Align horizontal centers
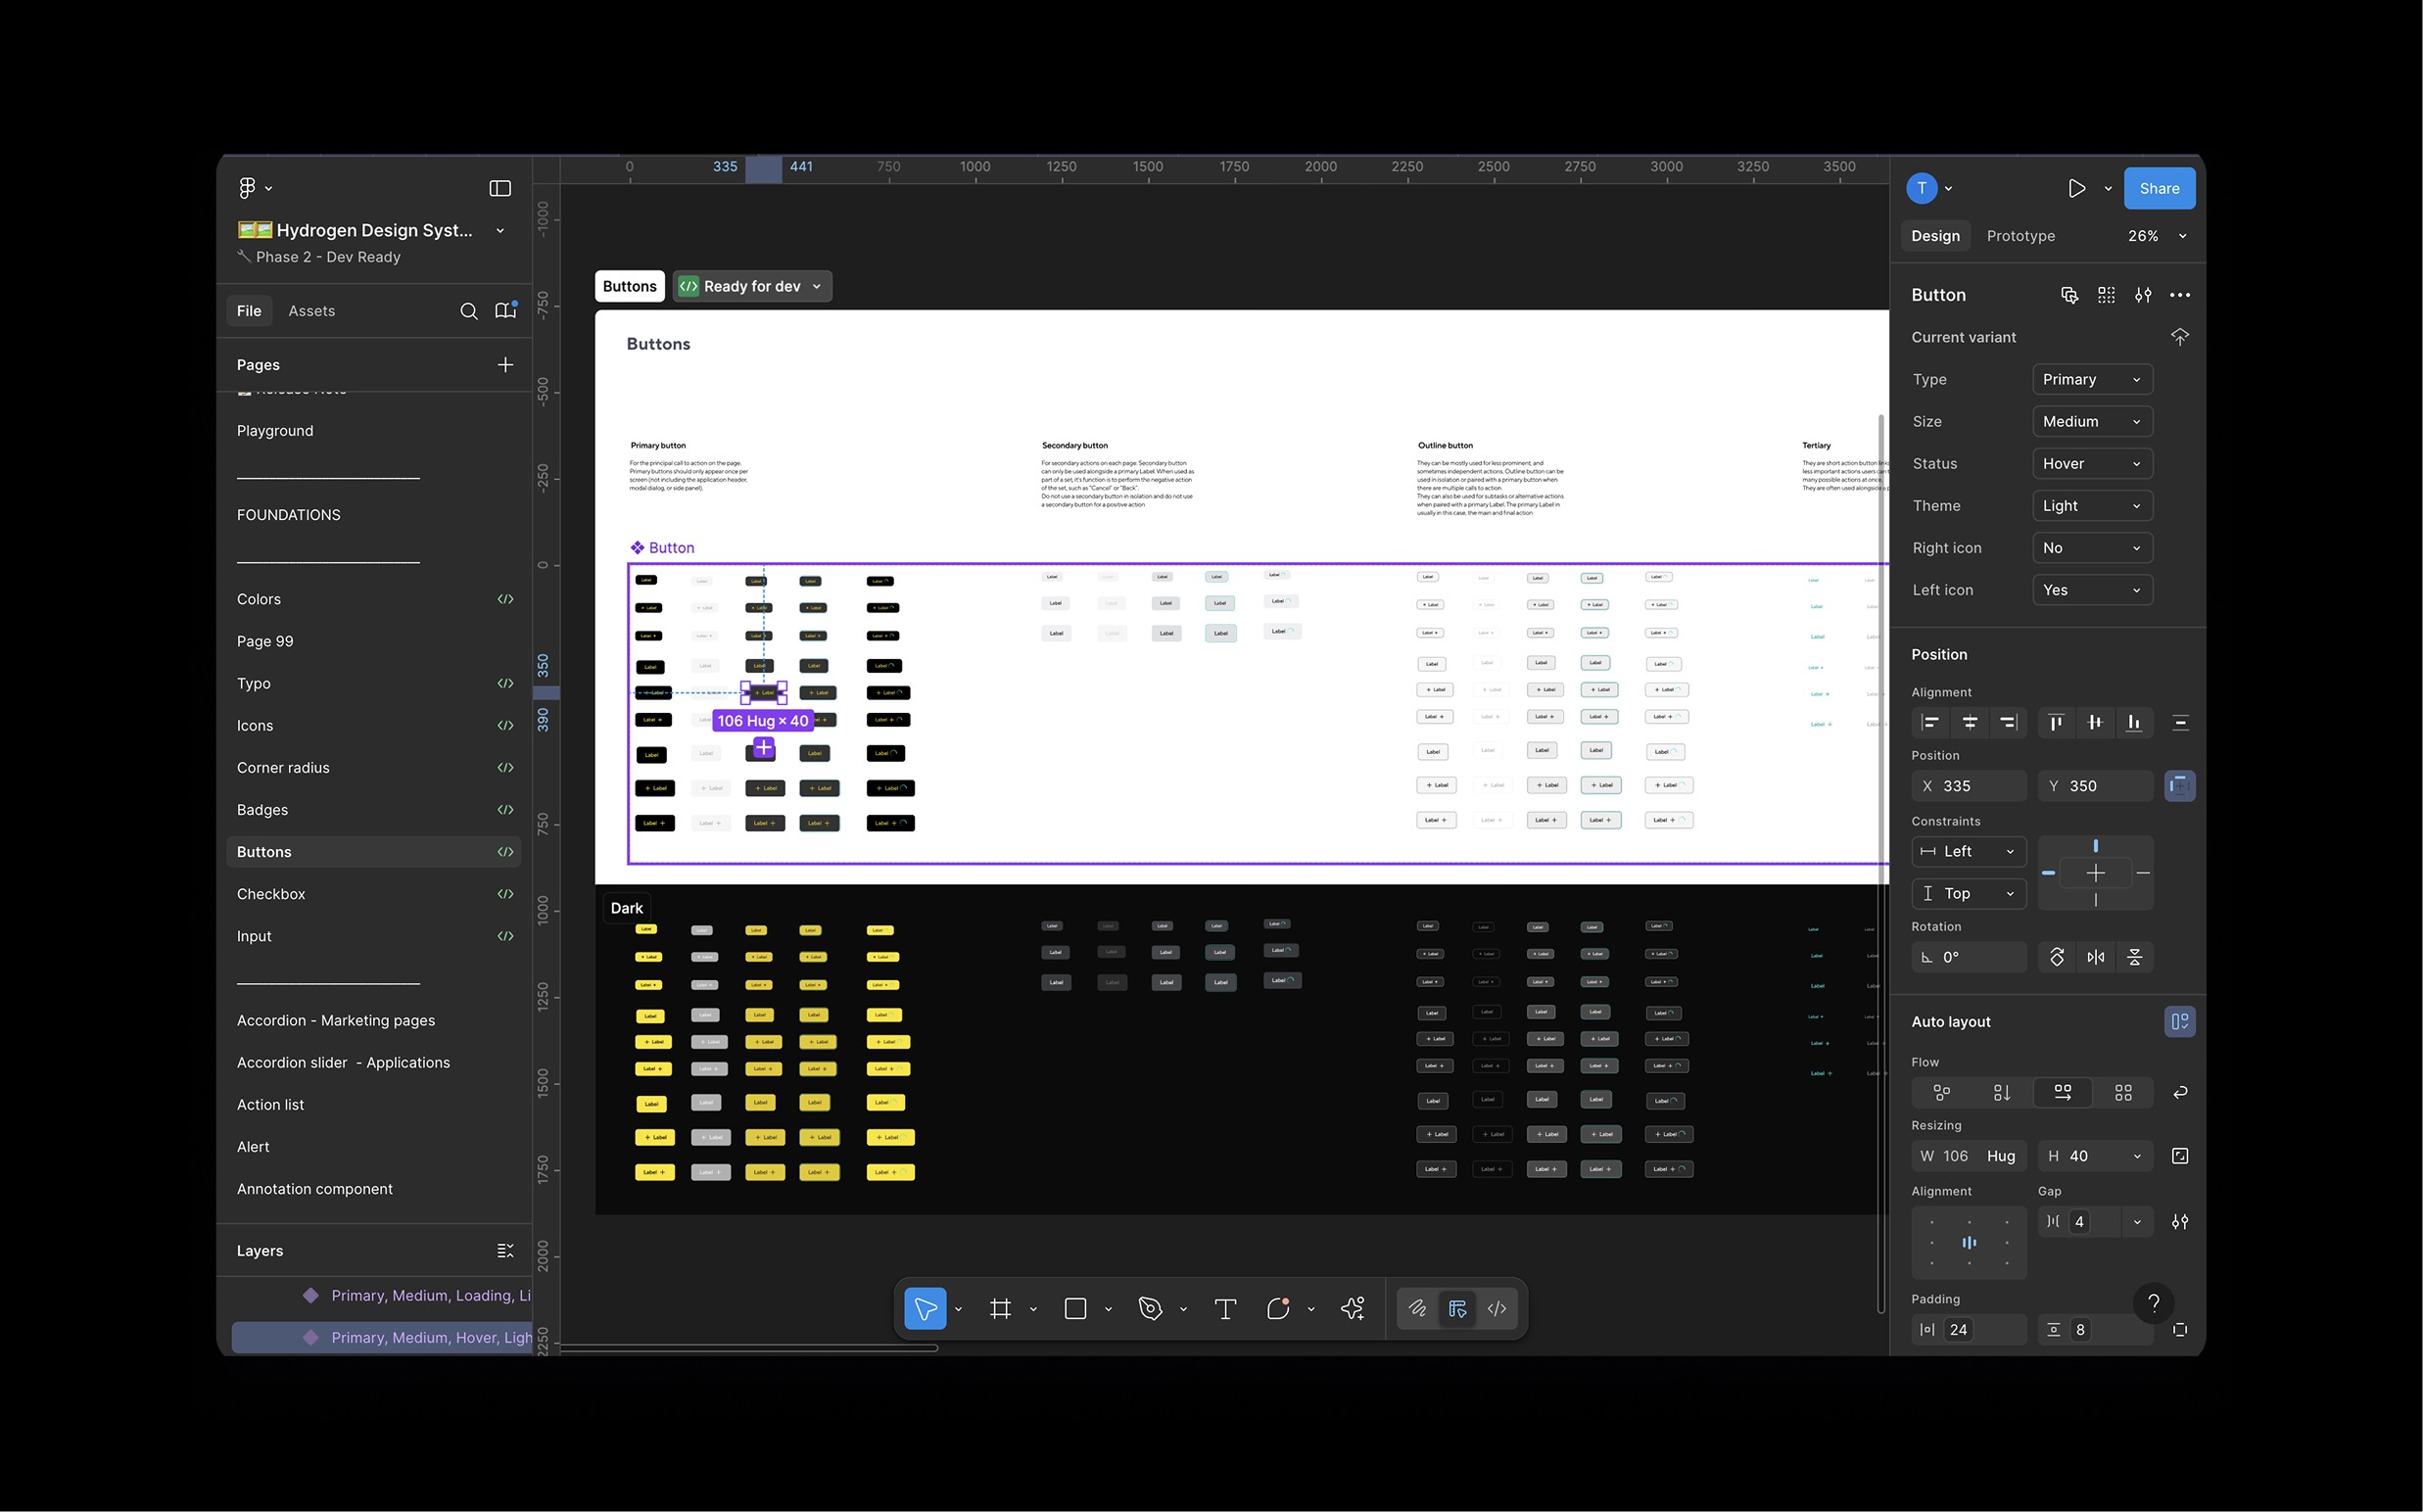The image size is (2423, 1512). 1969,723
